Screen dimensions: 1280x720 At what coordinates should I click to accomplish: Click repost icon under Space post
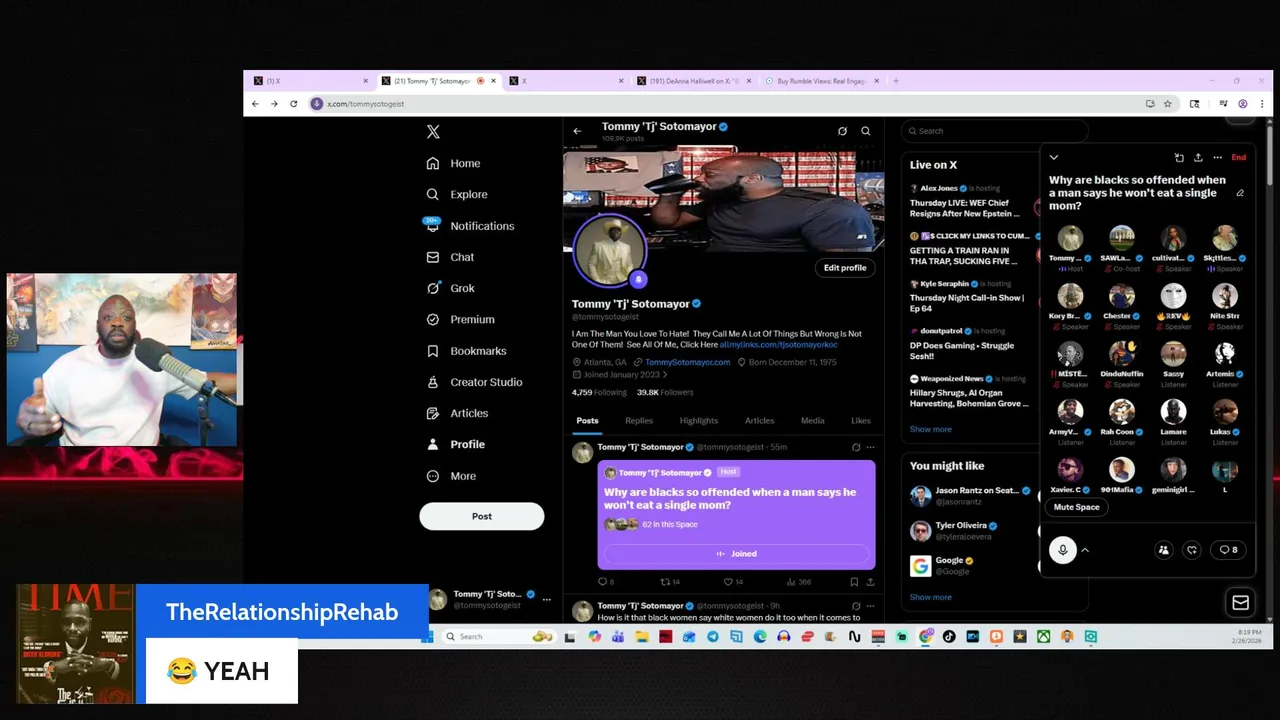tap(666, 581)
